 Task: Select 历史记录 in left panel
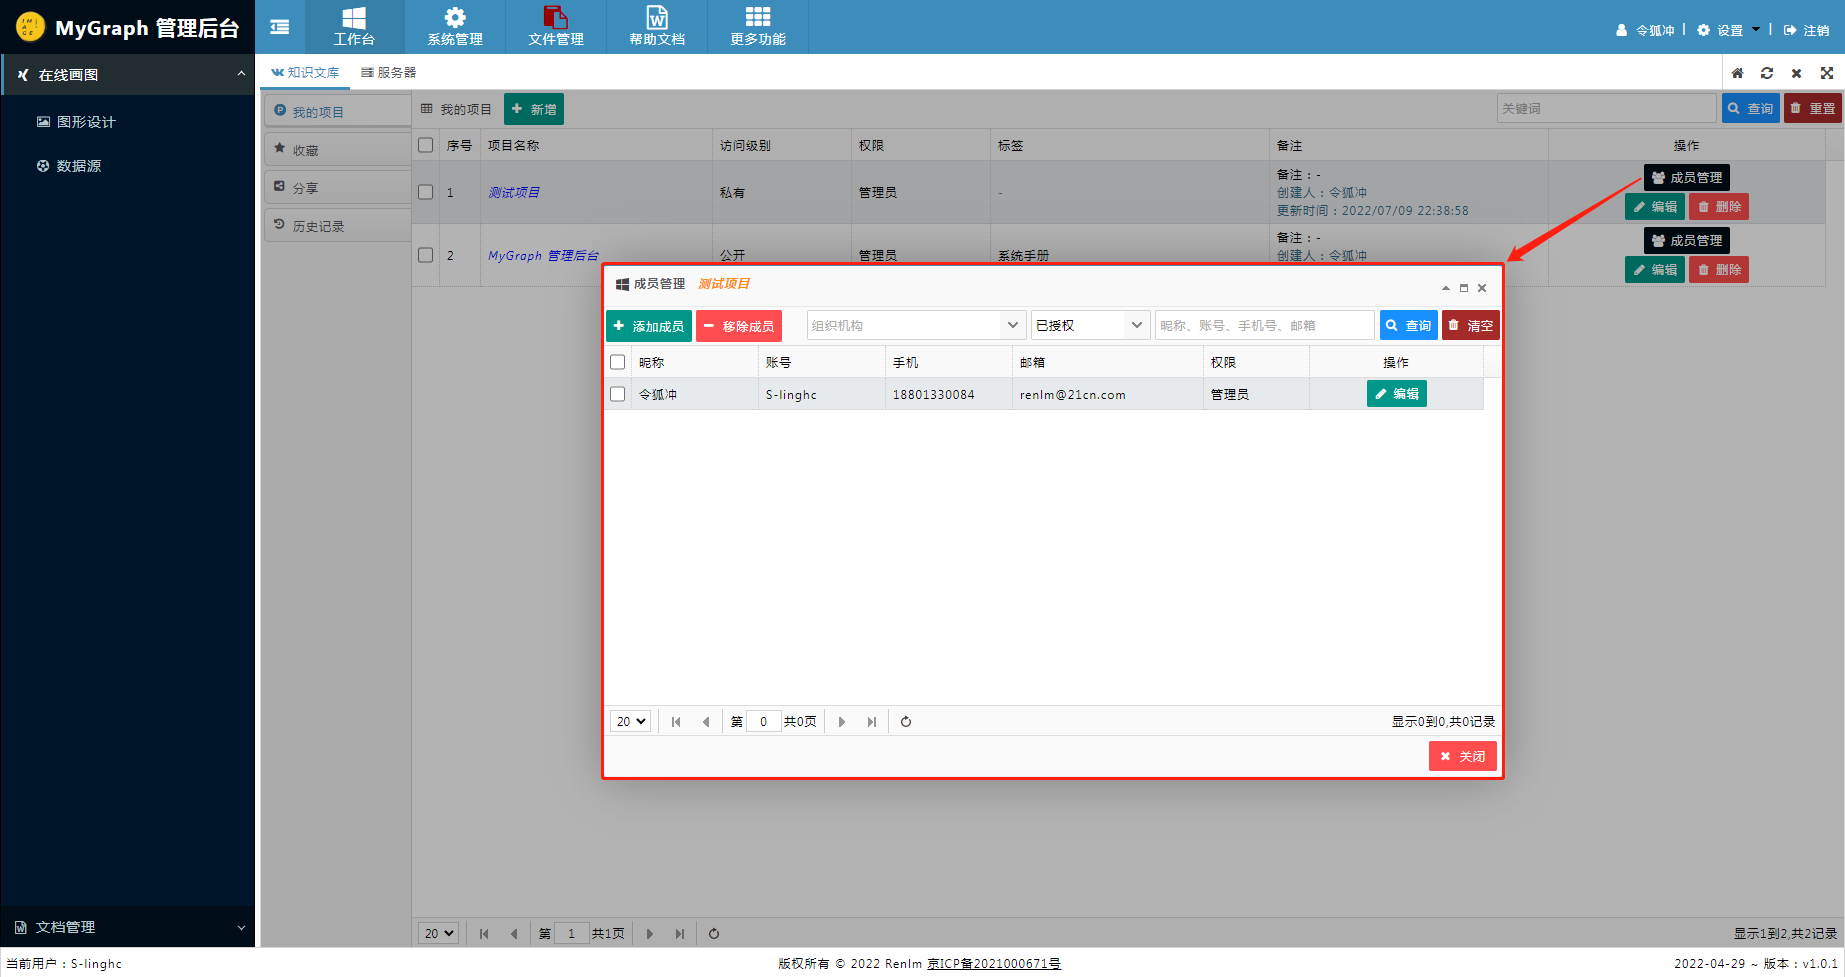(x=338, y=226)
